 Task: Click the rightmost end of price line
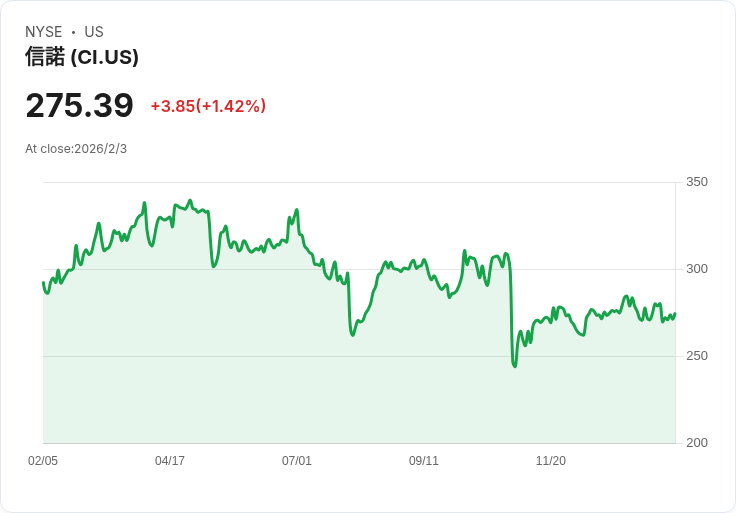pos(675,314)
